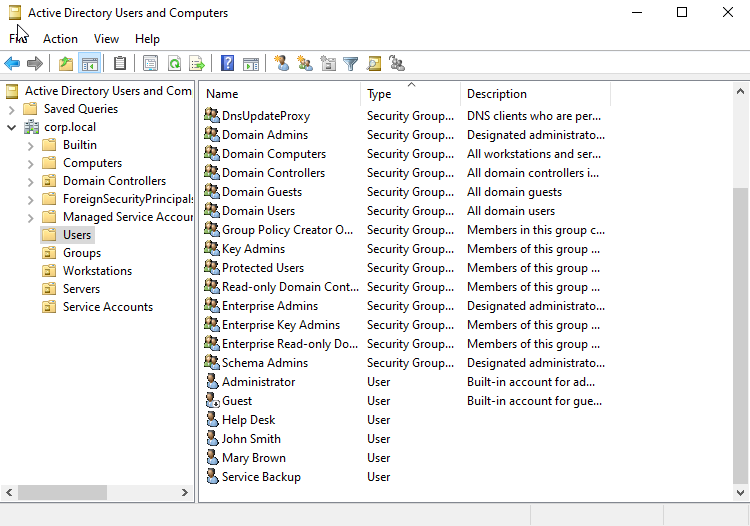
Task: Sort list by the Name column header
Action: [280, 94]
